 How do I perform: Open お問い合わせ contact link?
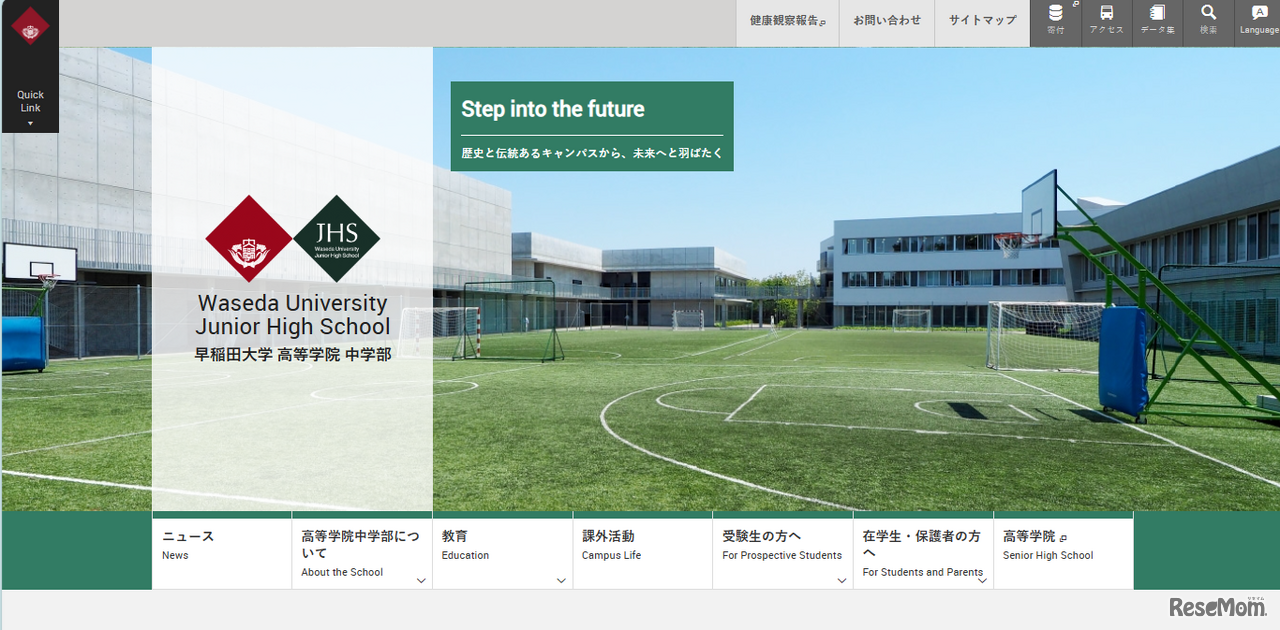pos(886,21)
